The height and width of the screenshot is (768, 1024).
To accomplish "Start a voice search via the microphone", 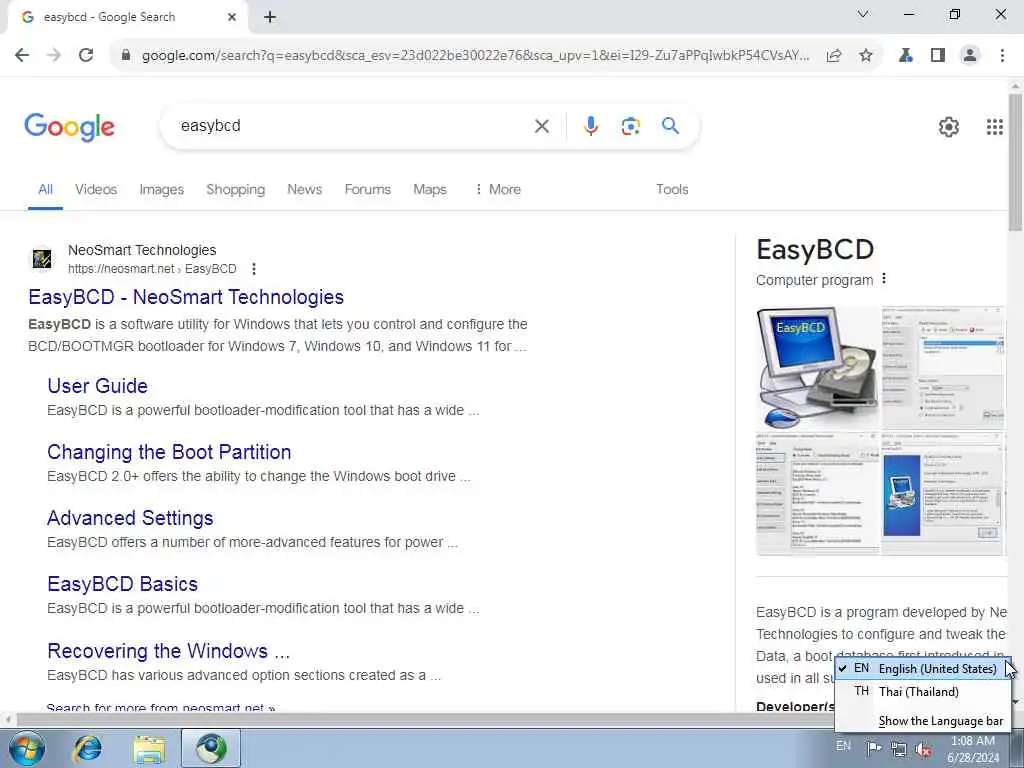I will (590, 126).
